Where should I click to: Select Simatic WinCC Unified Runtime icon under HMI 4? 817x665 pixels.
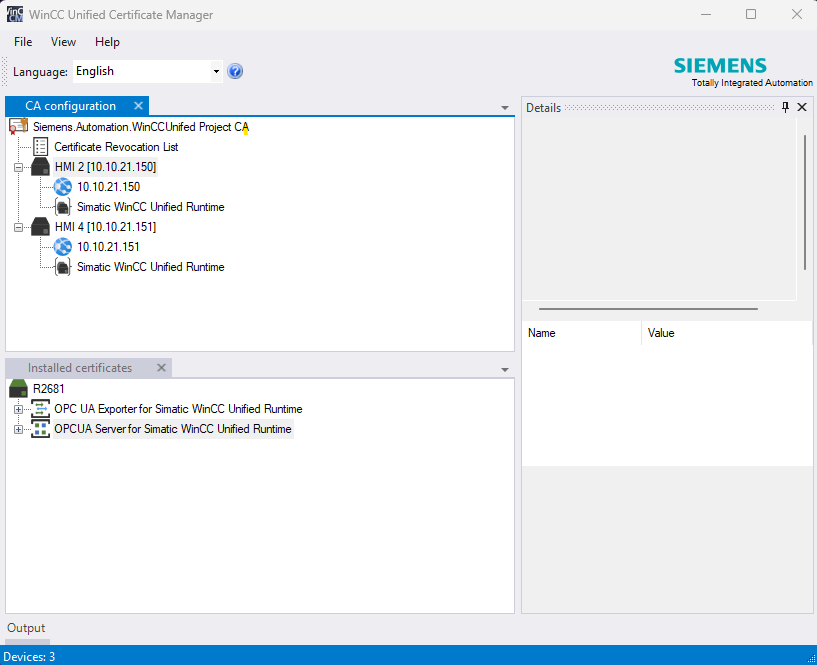pos(63,267)
